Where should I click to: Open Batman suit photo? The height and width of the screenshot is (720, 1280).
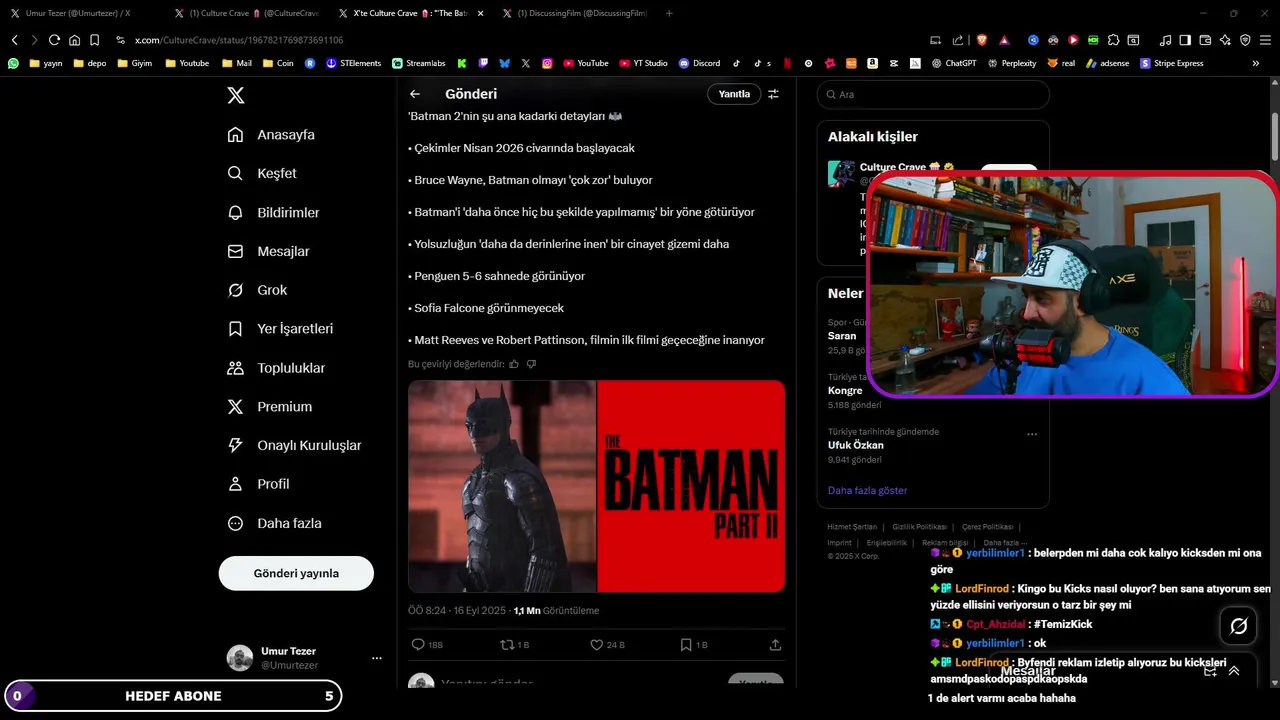502,486
